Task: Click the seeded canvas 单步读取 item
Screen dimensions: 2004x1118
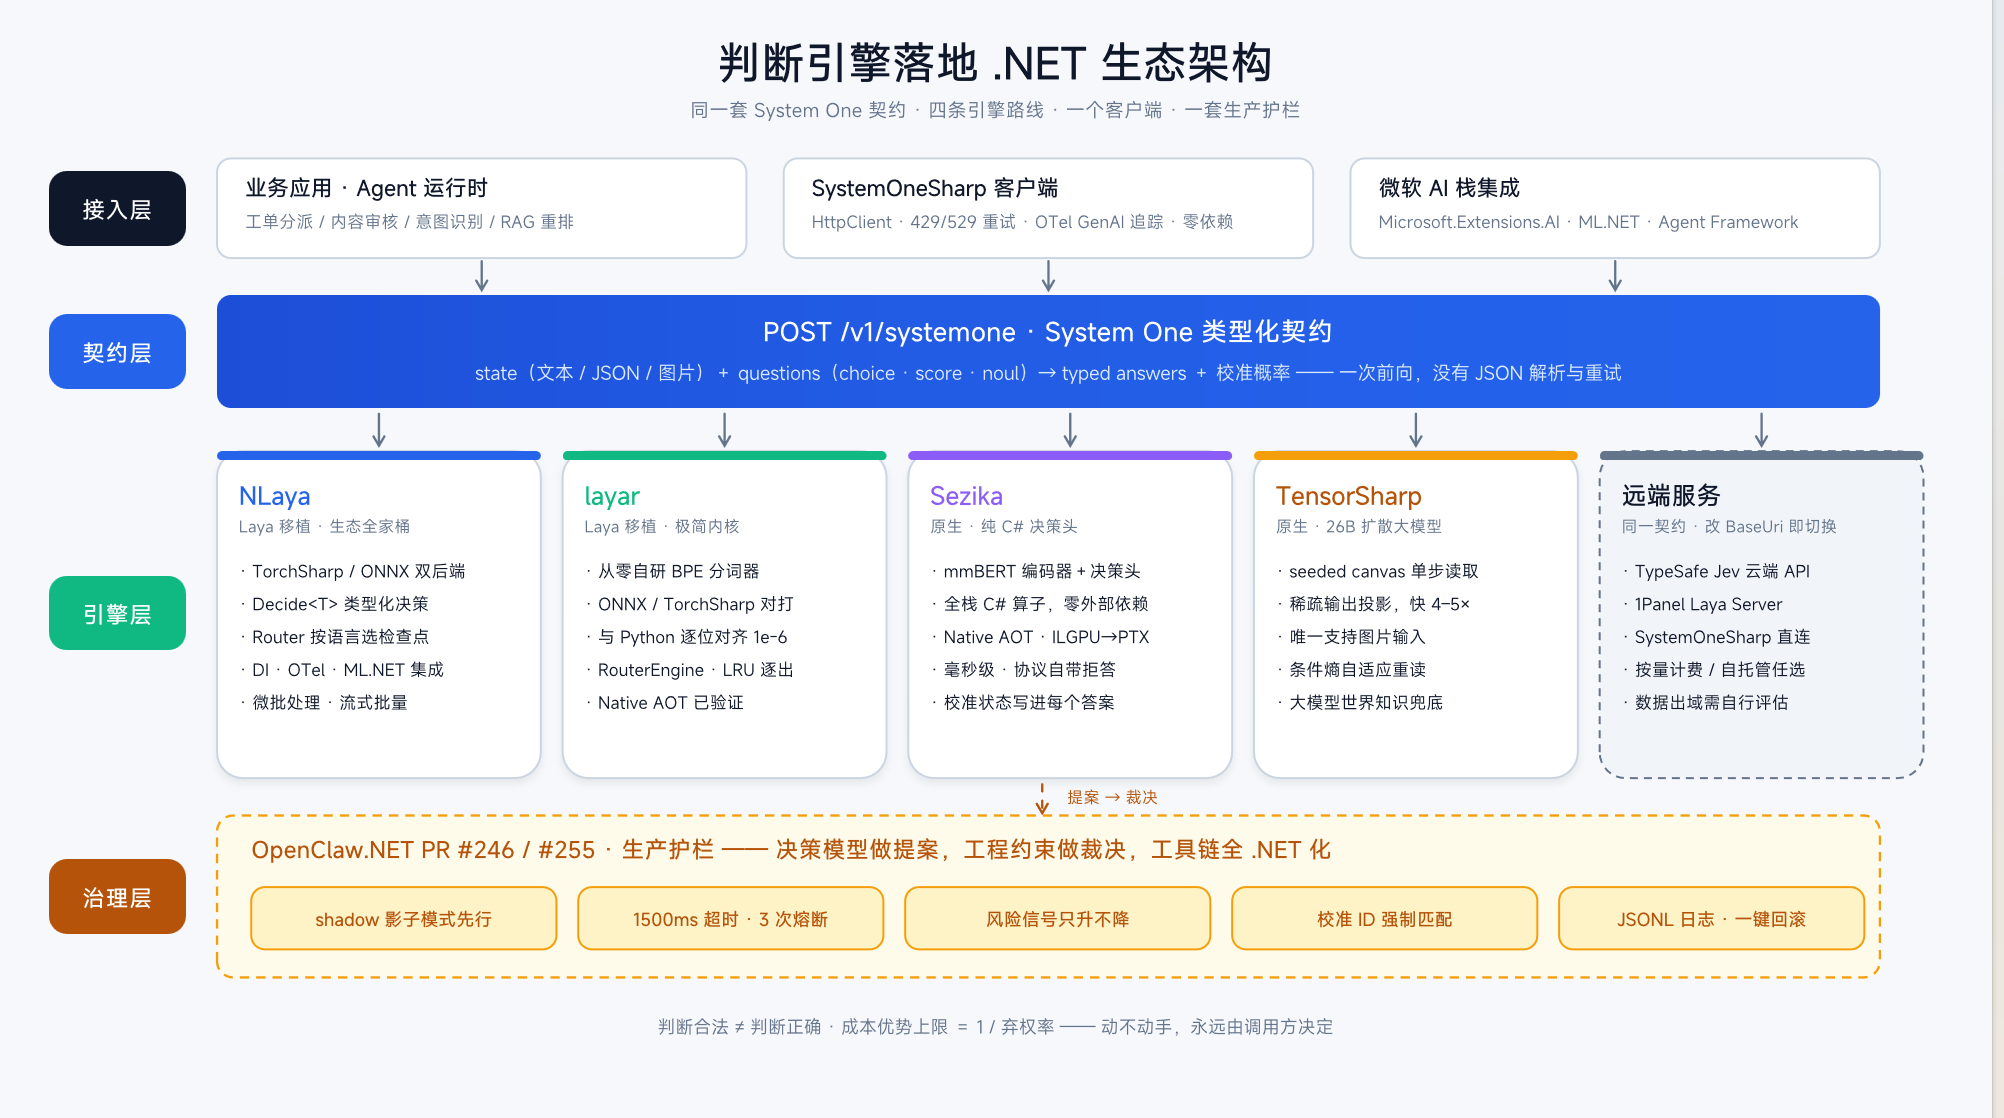Action: point(1383,571)
